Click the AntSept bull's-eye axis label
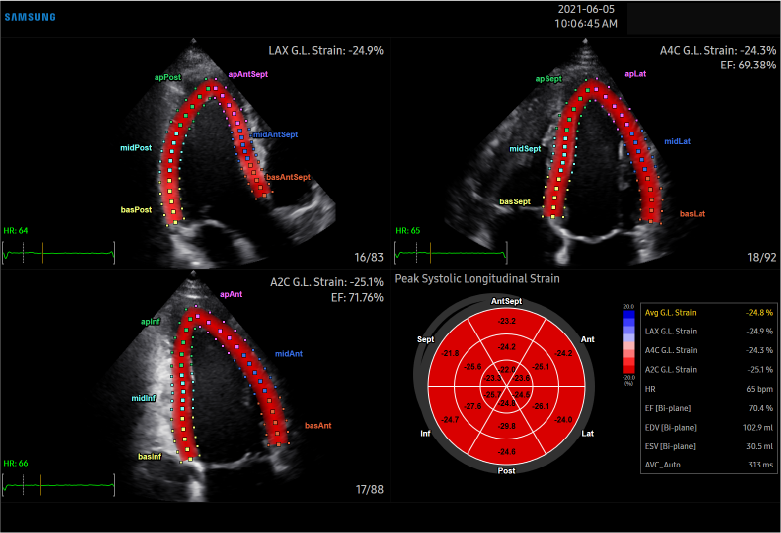Image resolution: width=781 pixels, height=533 pixels. coord(507,301)
